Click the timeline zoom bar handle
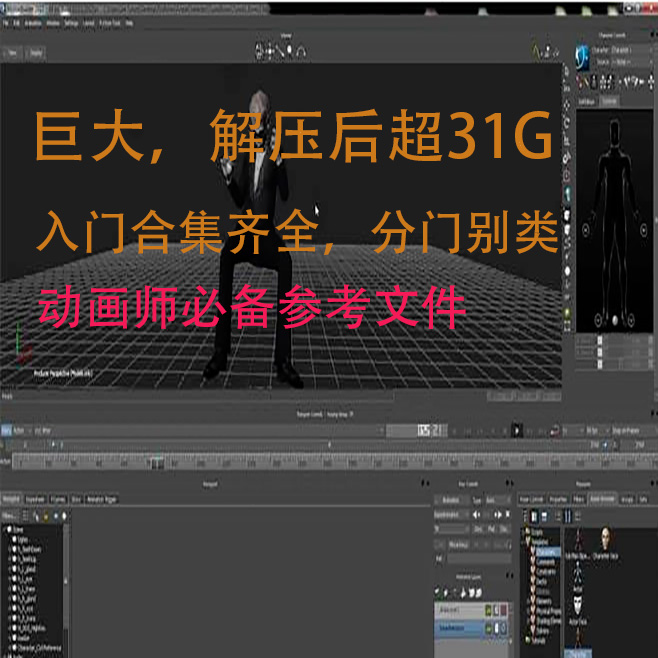This screenshot has height=658, width=658. point(329,444)
